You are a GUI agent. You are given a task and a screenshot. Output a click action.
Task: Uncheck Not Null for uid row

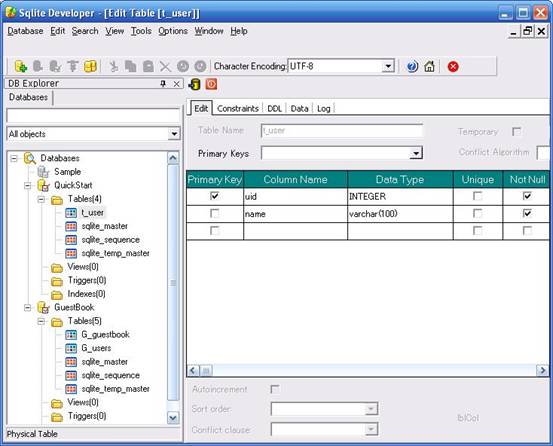coord(527,196)
